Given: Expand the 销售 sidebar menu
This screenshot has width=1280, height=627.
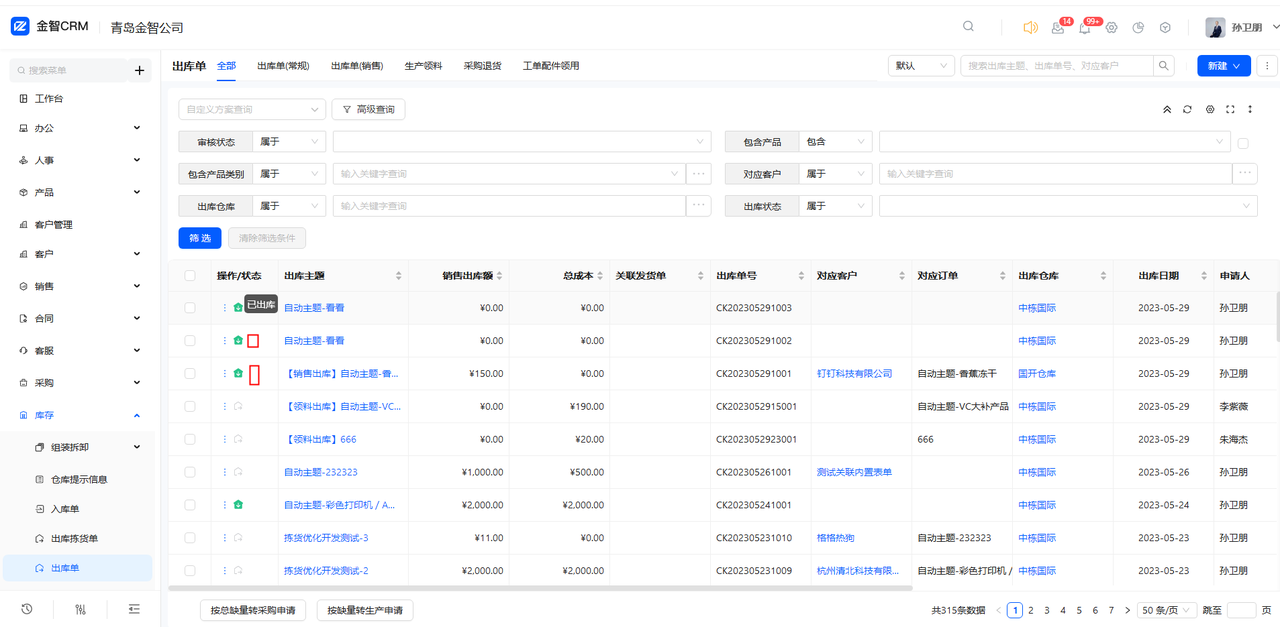Looking at the screenshot, I should pos(80,286).
